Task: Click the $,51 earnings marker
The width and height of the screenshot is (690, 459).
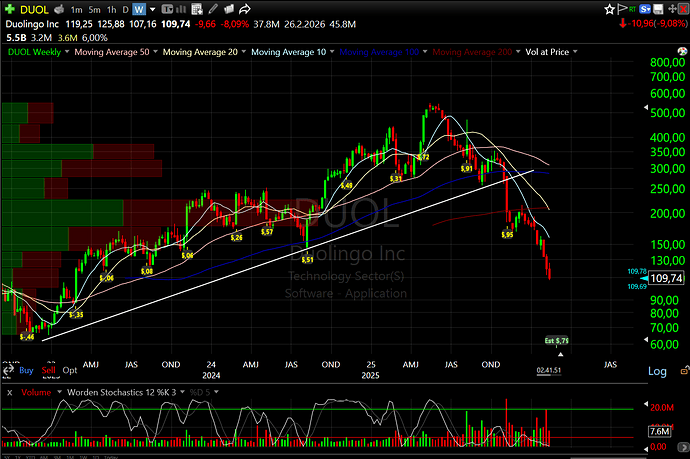Action: coord(307,259)
